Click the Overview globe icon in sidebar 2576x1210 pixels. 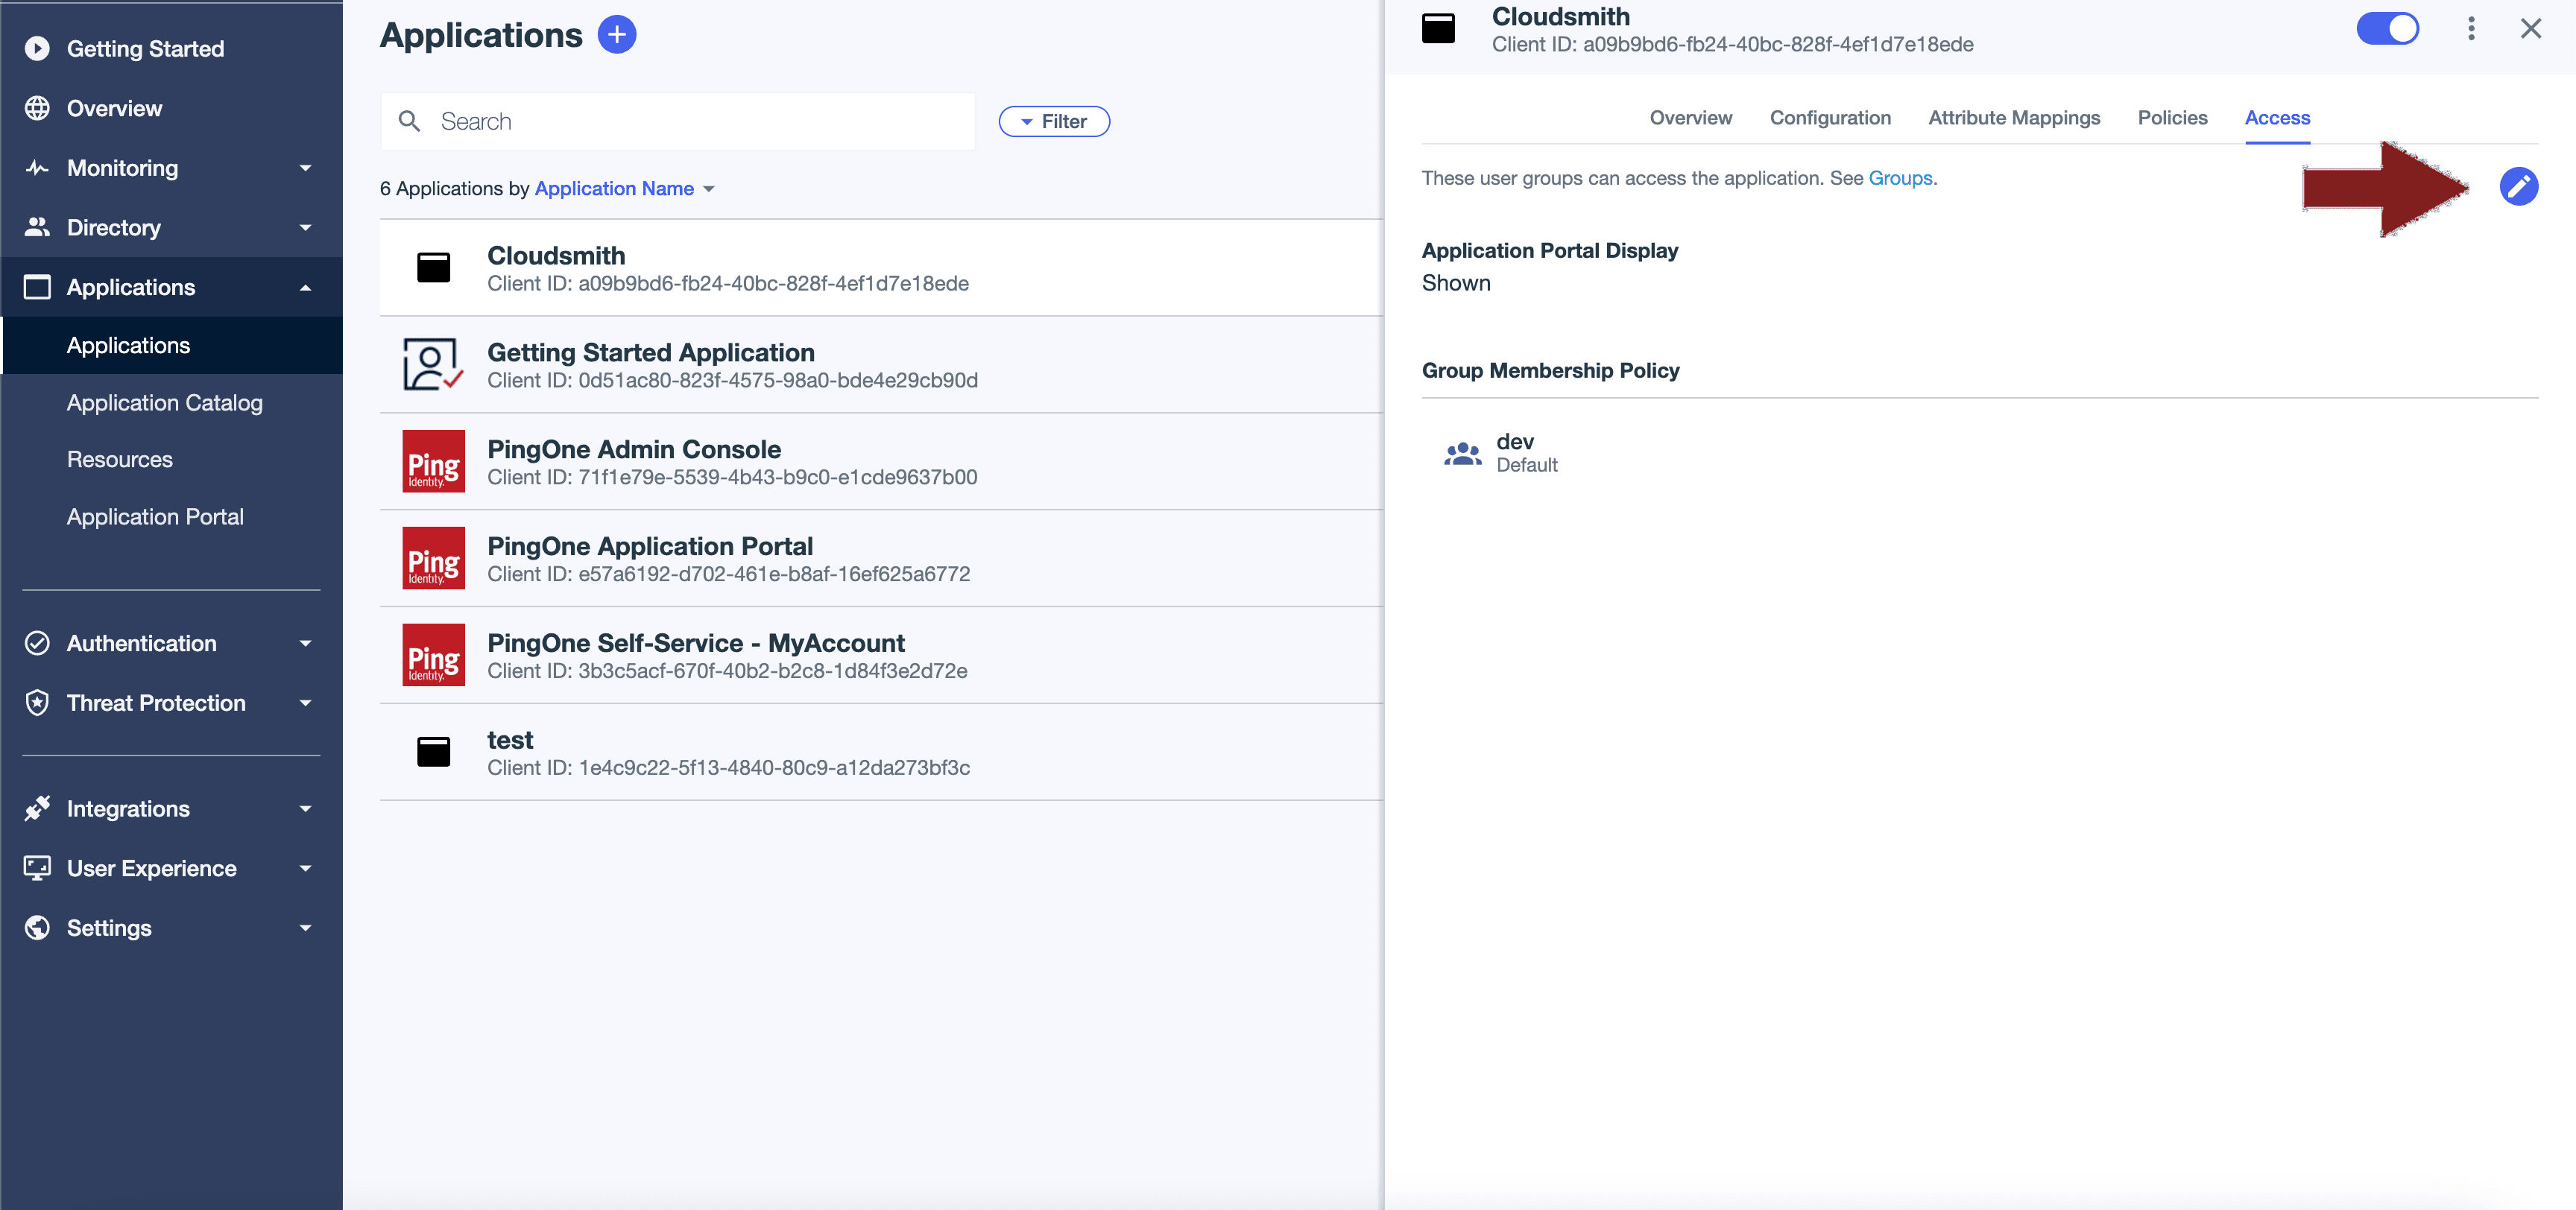37,108
